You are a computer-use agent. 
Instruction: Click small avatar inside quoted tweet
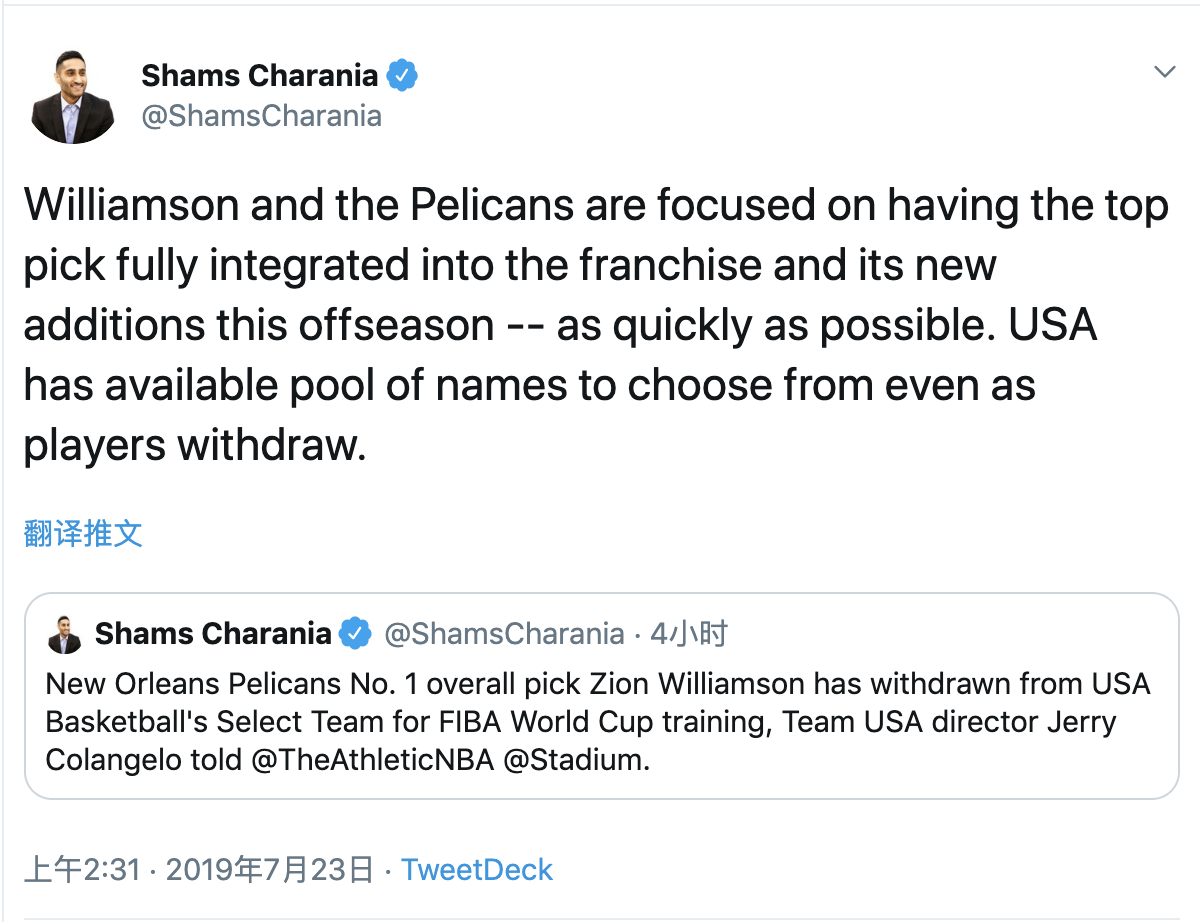65,634
